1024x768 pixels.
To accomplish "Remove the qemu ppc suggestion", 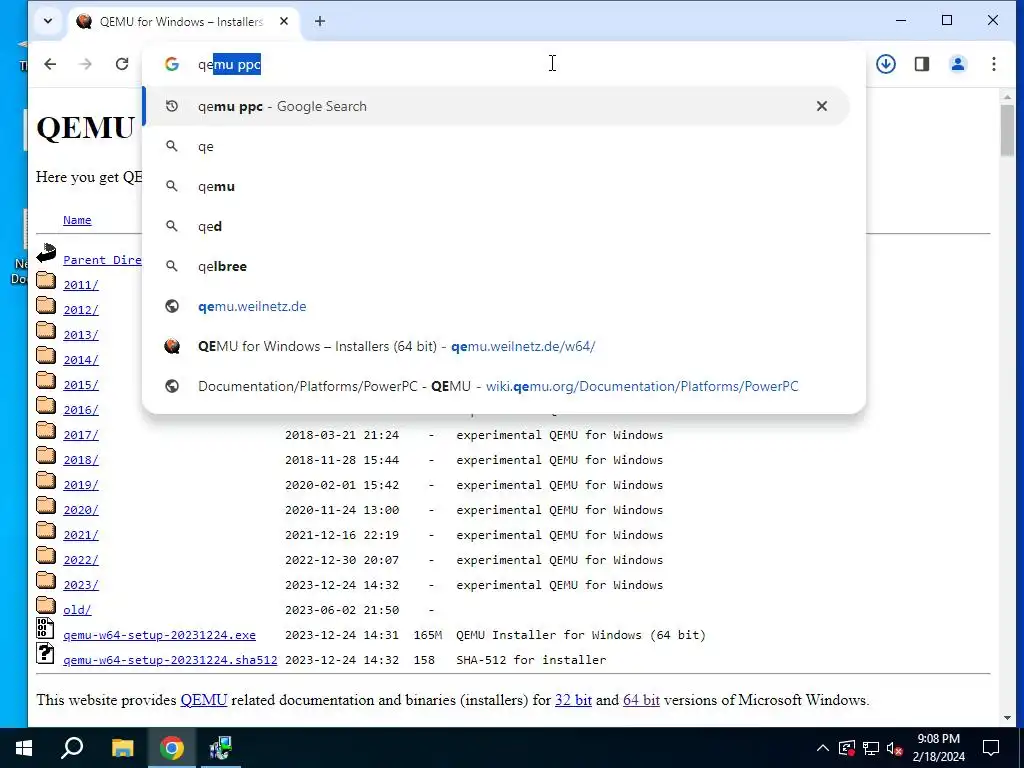I will (x=822, y=106).
